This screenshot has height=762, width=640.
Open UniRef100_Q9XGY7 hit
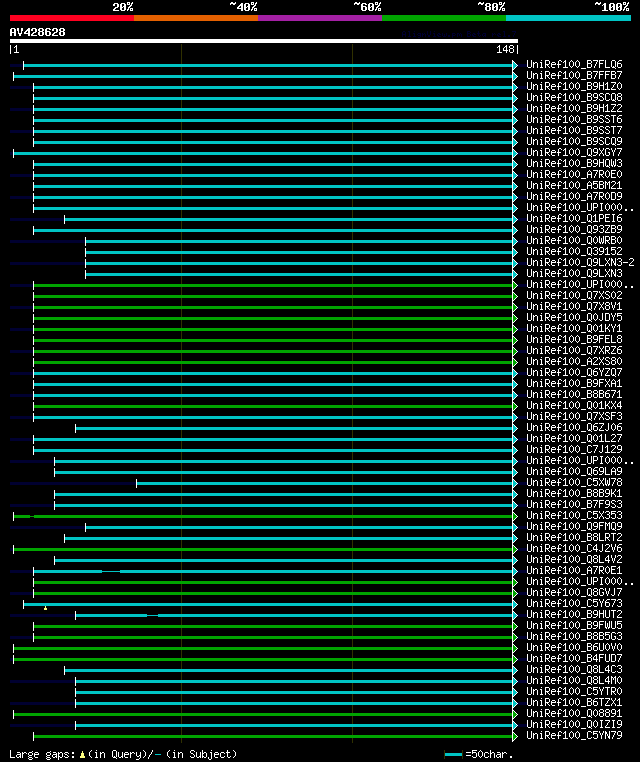pos(574,153)
